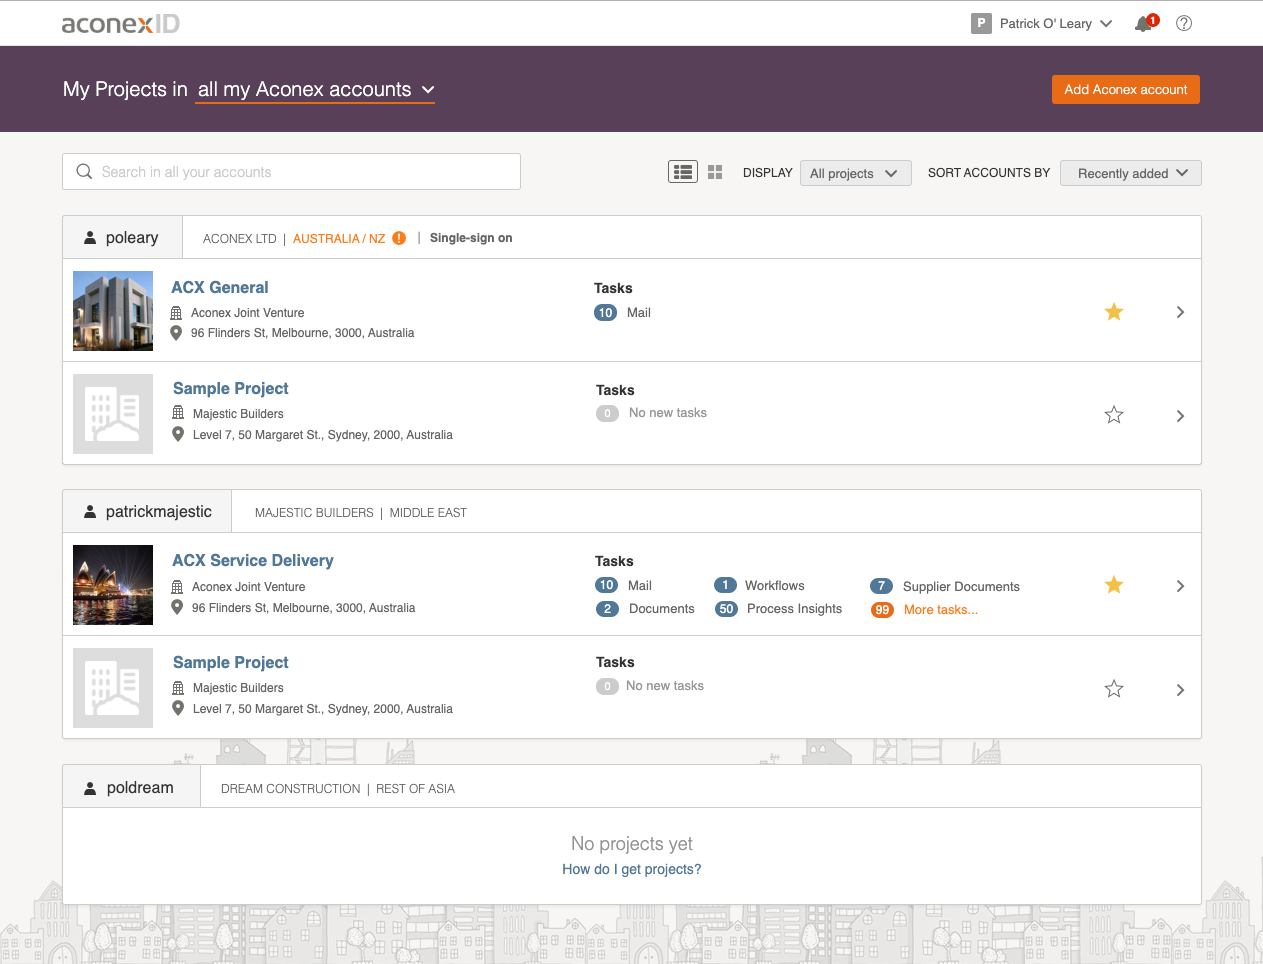Click the aconexID logo
The image size is (1263, 964).
[x=121, y=23]
